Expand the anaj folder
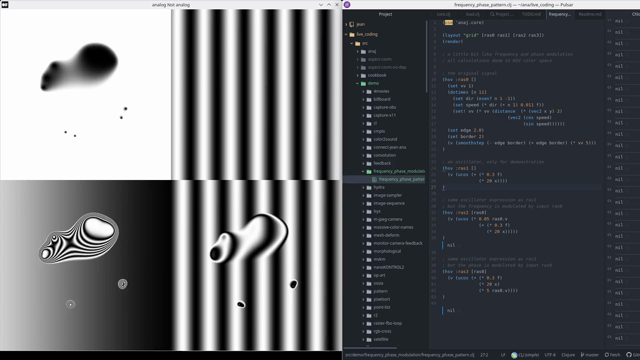Viewport: 640px width, 360px height. 358,51
